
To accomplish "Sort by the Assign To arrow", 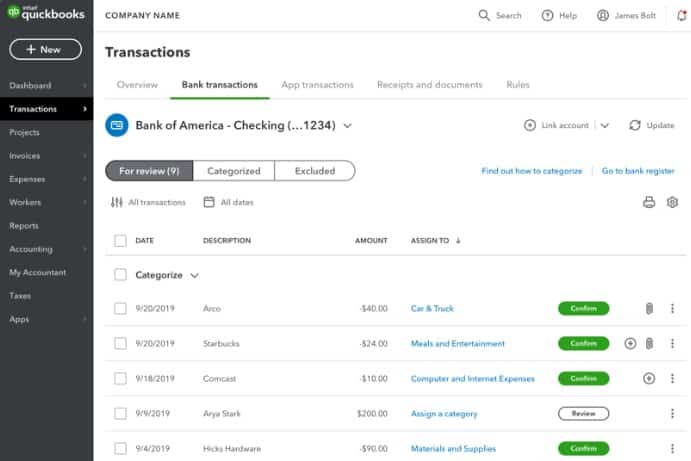I will point(458,241).
